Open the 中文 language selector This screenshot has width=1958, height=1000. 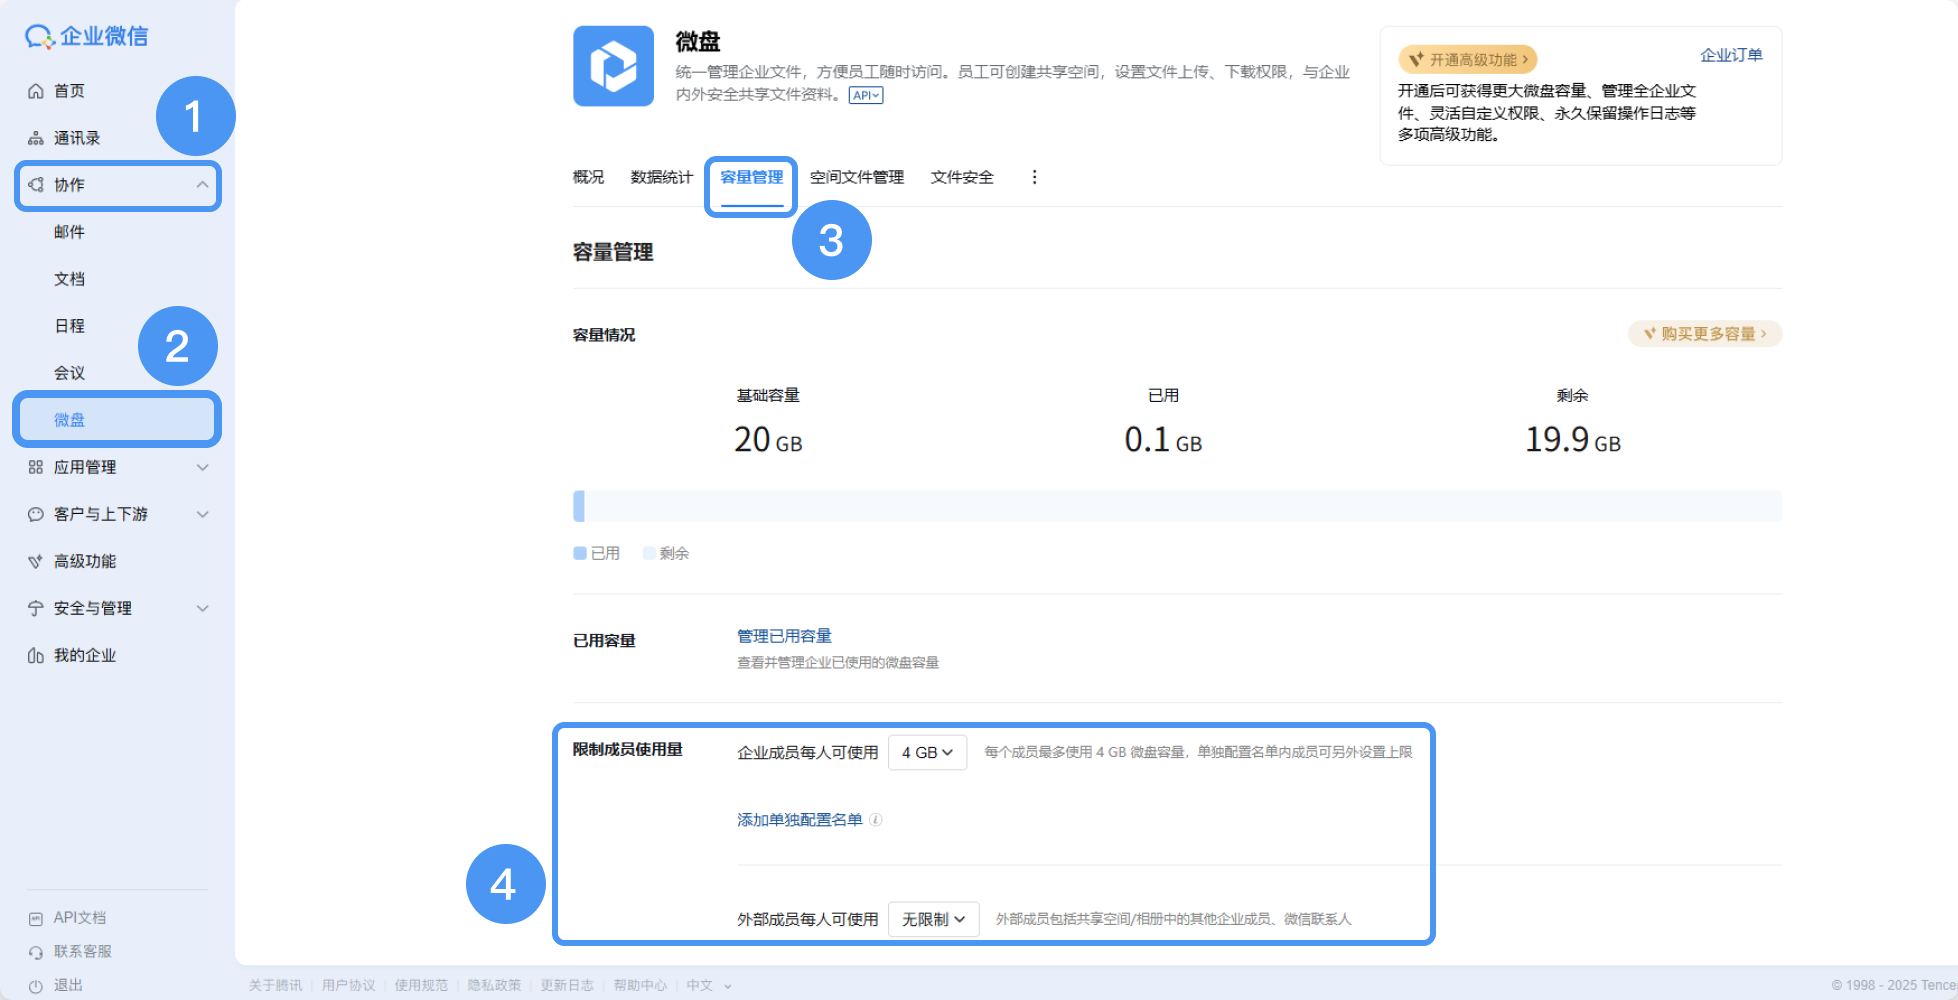(708, 985)
